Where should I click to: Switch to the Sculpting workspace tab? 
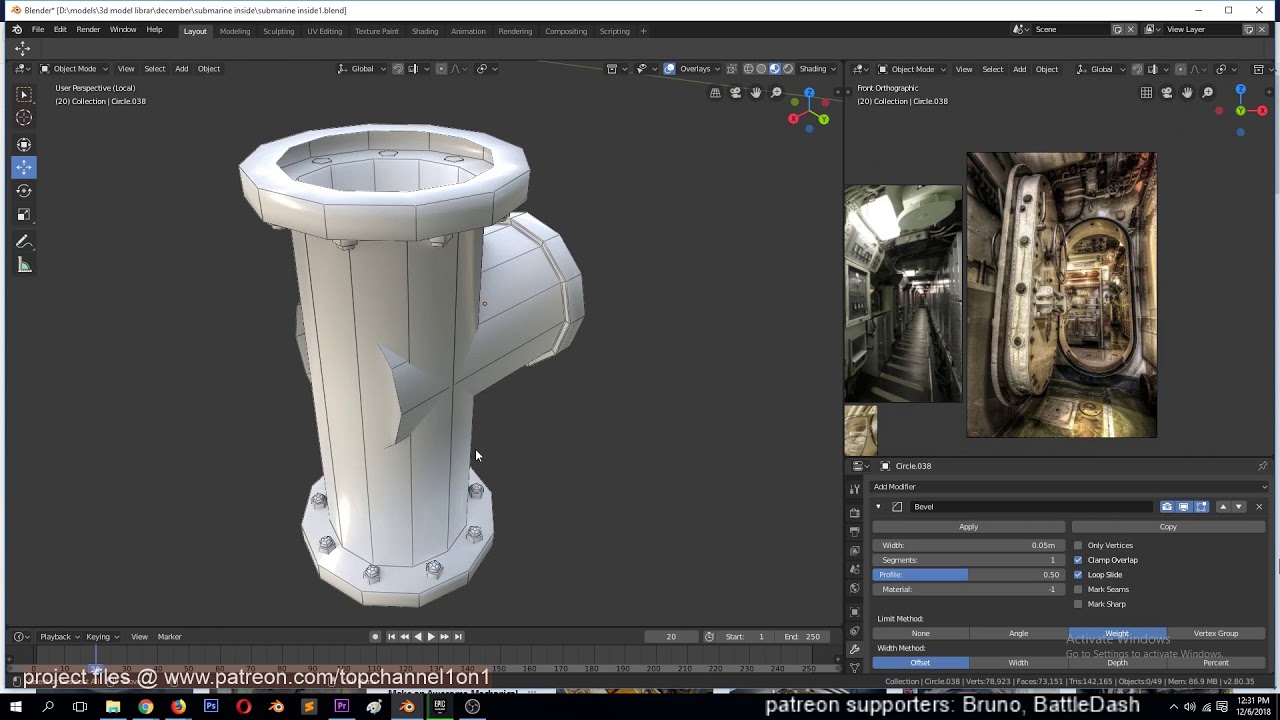click(278, 31)
